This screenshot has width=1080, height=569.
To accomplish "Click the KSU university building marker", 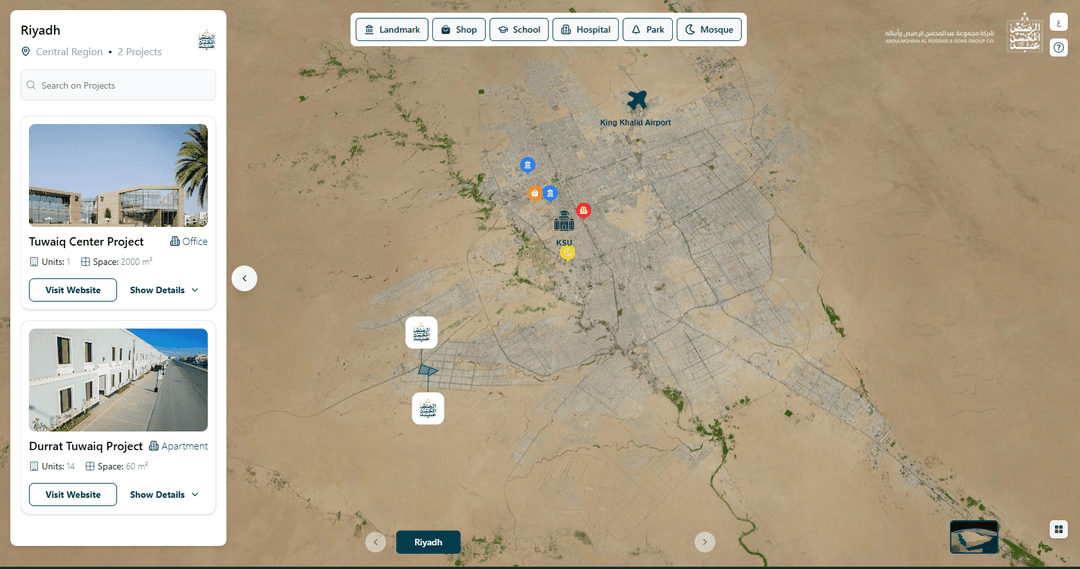I will point(564,221).
